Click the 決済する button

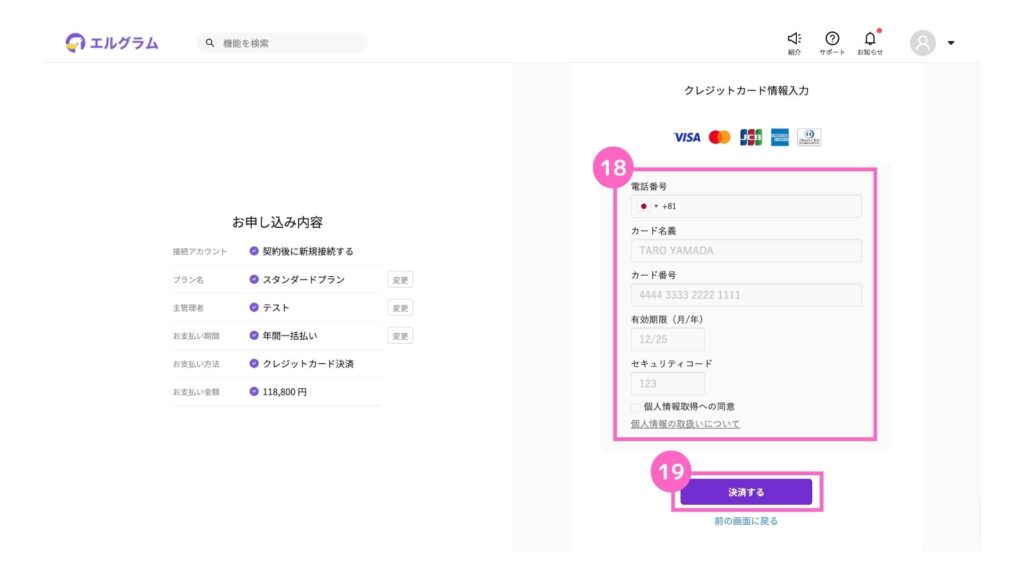[746, 492]
